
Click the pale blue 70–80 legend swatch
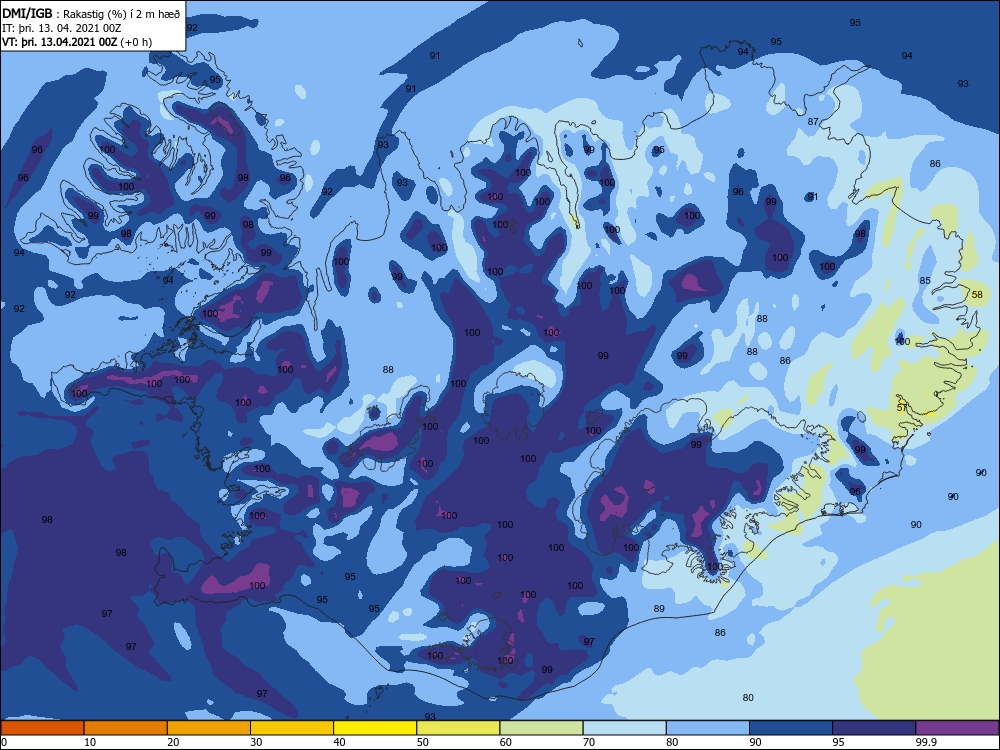pos(624,728)
